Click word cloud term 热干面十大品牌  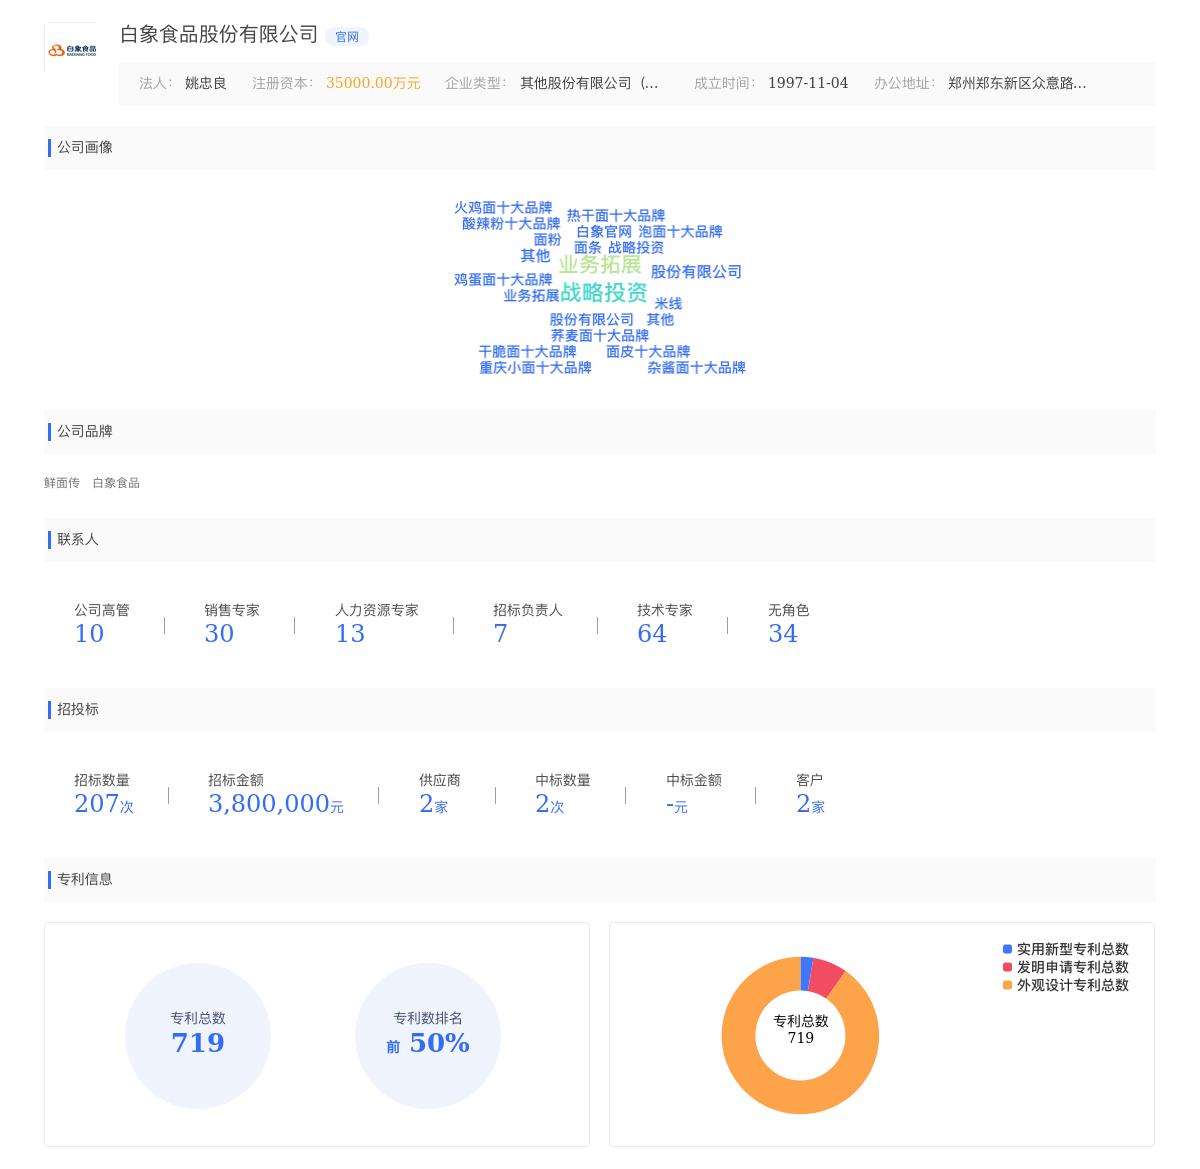point(616,216)
